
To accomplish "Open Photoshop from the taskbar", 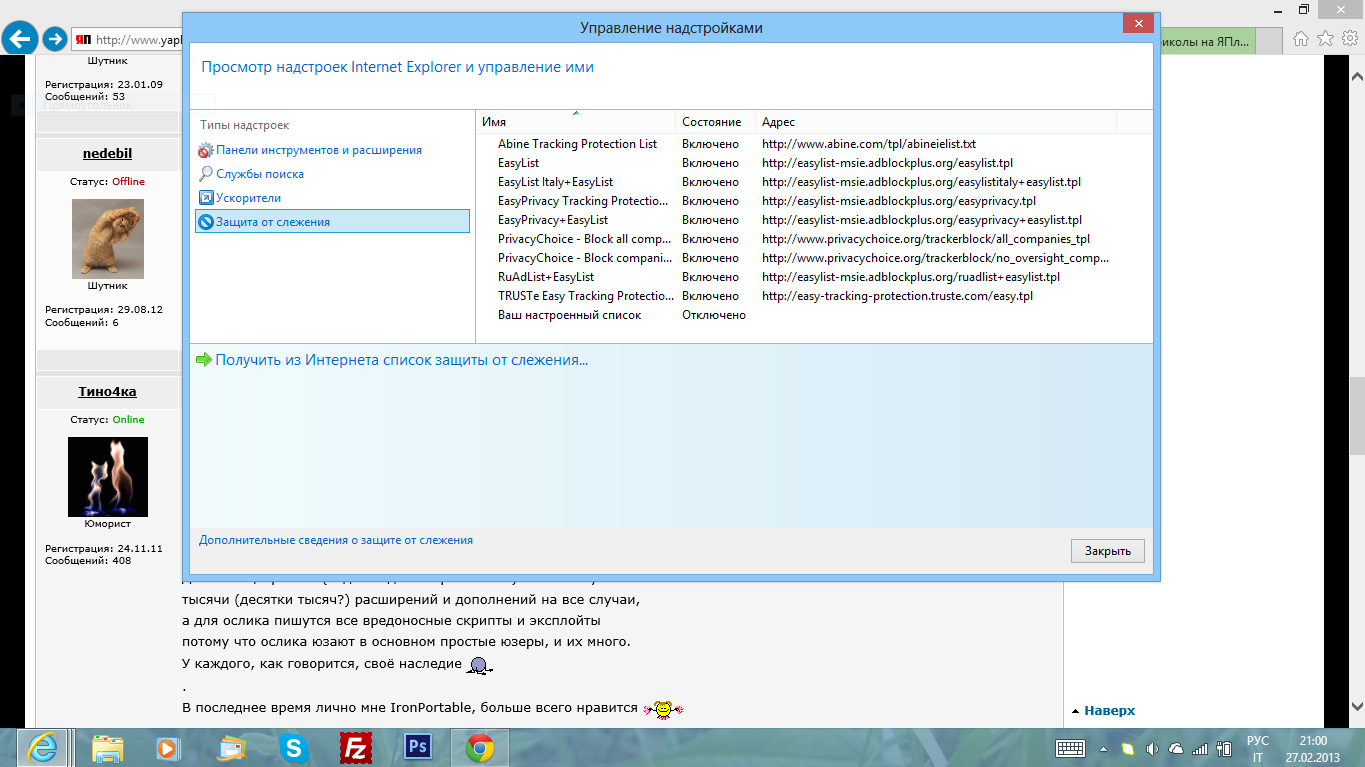I will [417, 747].
